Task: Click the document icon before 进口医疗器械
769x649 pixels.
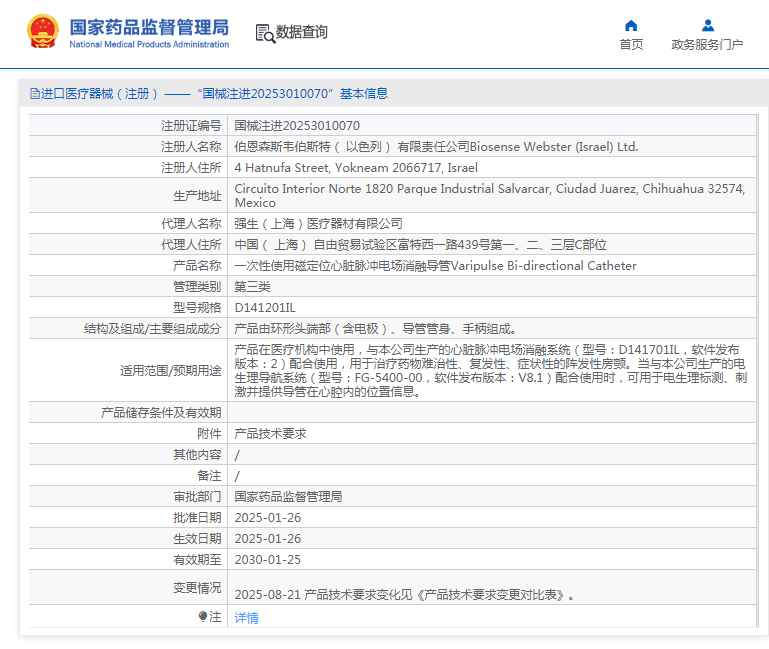Action: (x=35, y=94)
